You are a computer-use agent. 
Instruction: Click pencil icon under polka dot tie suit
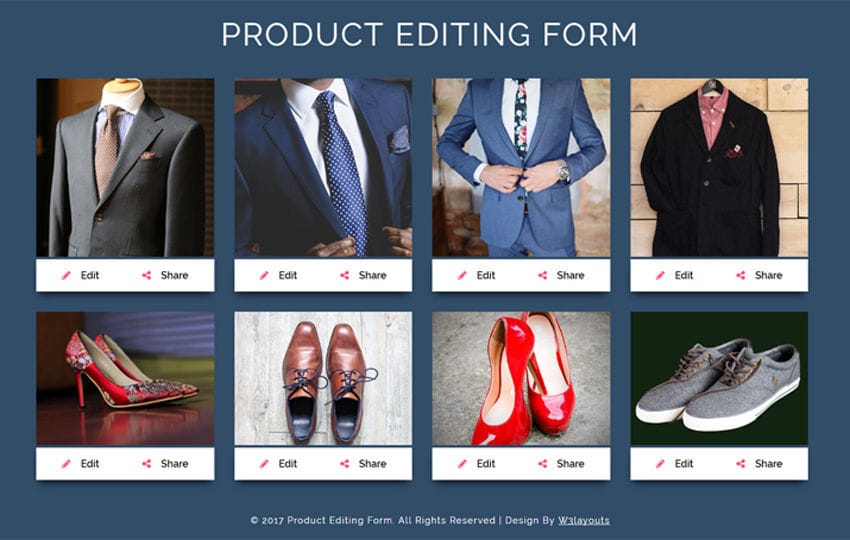[x=264, y=275]
